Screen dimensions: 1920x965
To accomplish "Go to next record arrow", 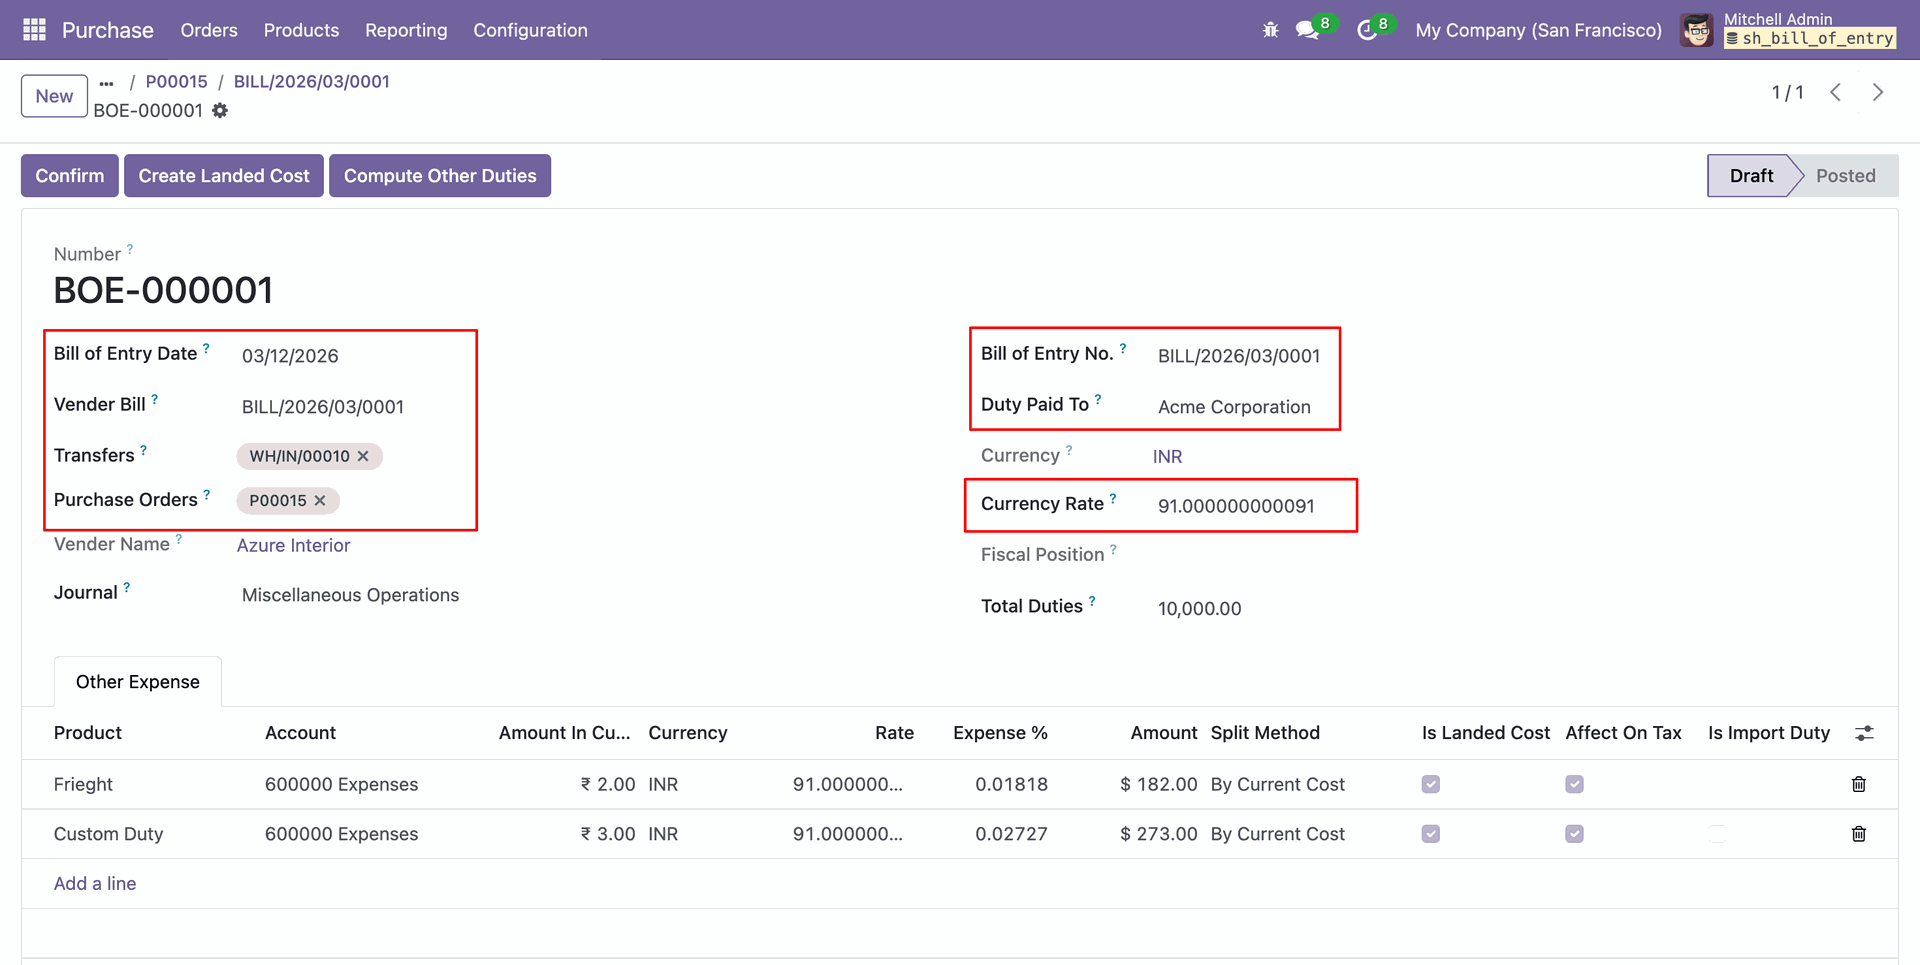I will (x=1877, y=92).
